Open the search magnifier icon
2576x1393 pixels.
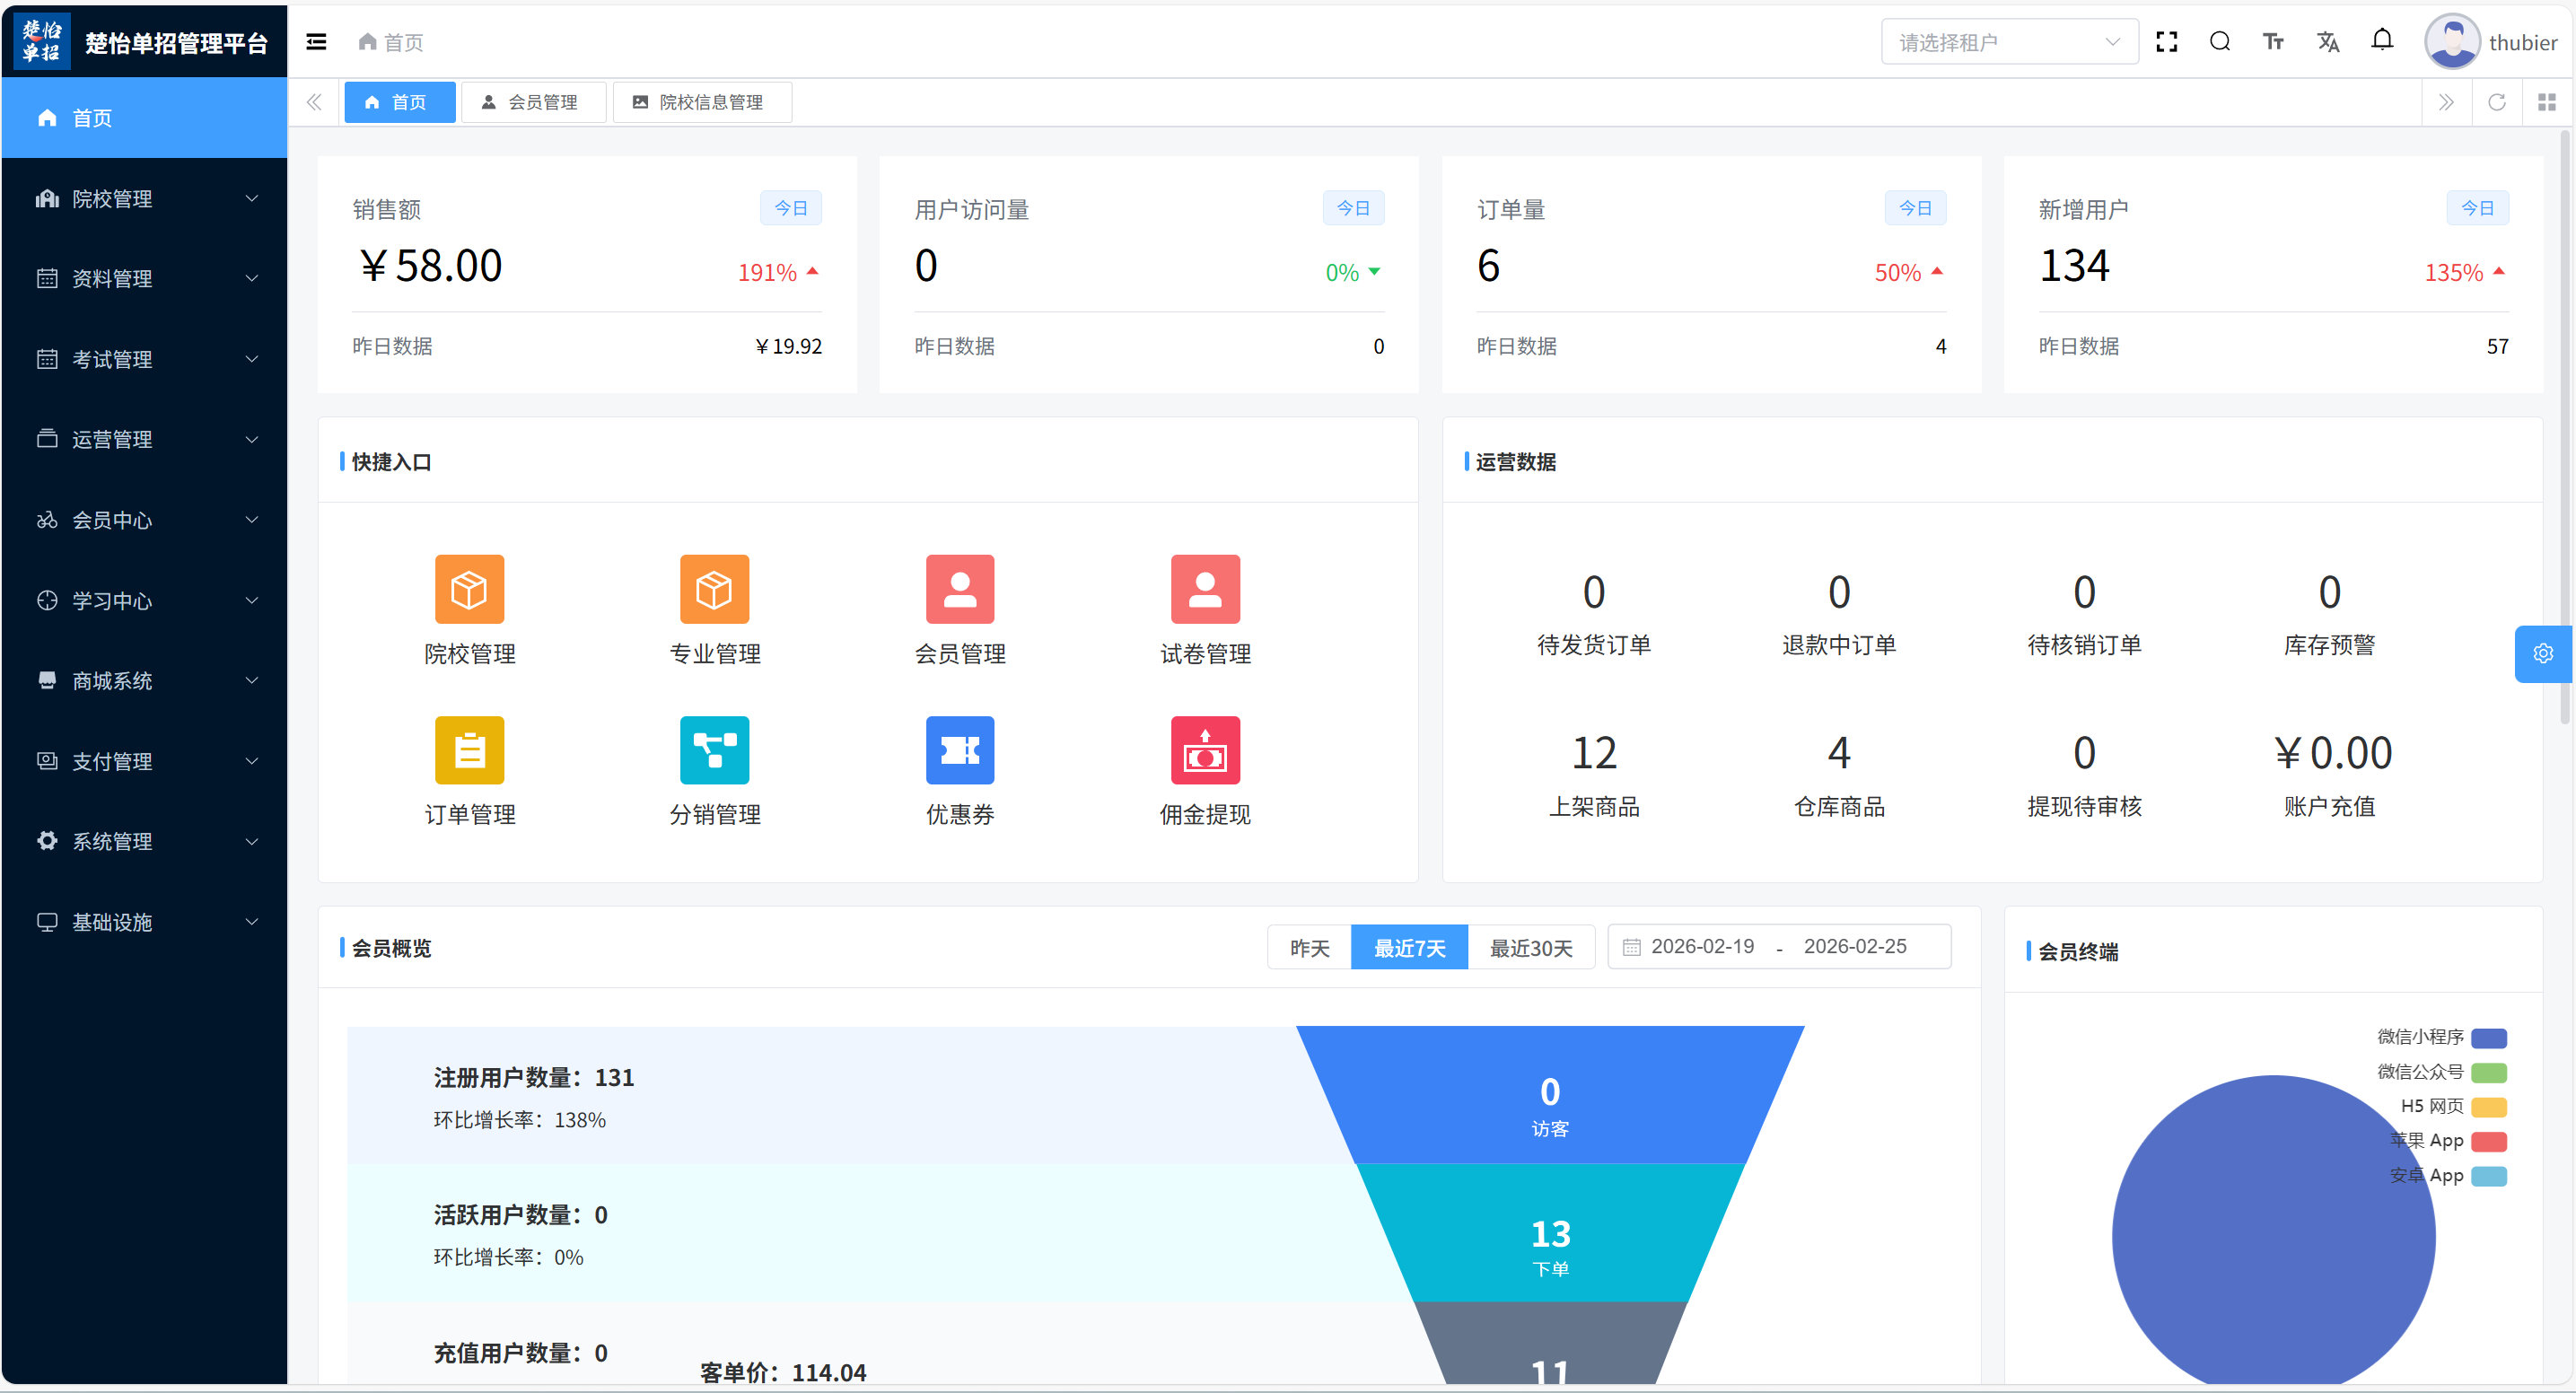[2219, 42]
